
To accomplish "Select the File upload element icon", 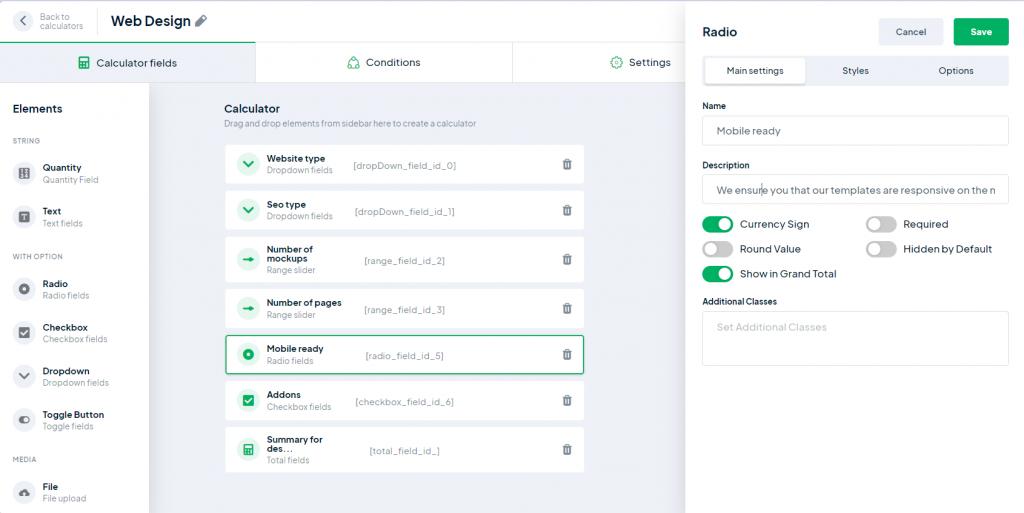I will click(24, 492).
